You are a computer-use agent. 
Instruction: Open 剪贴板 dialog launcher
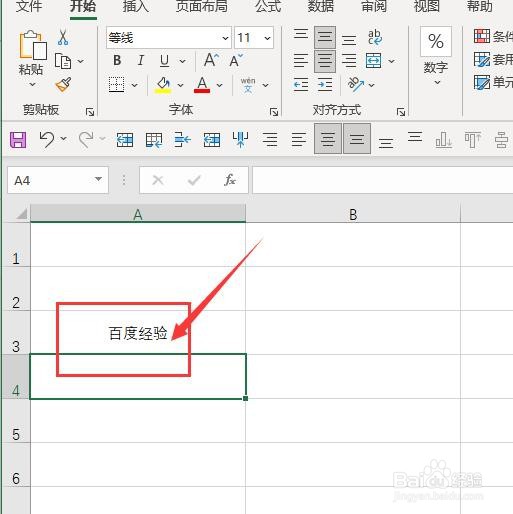90,112
